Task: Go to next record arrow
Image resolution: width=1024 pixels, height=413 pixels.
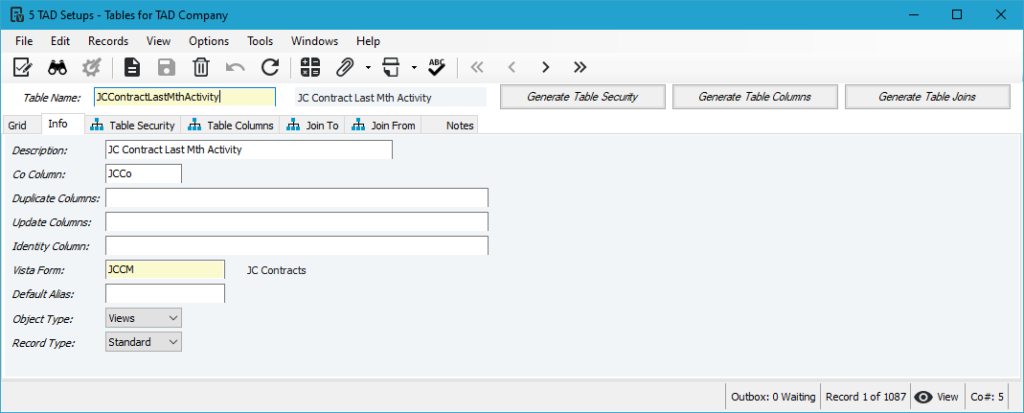Action: (545, 67)
